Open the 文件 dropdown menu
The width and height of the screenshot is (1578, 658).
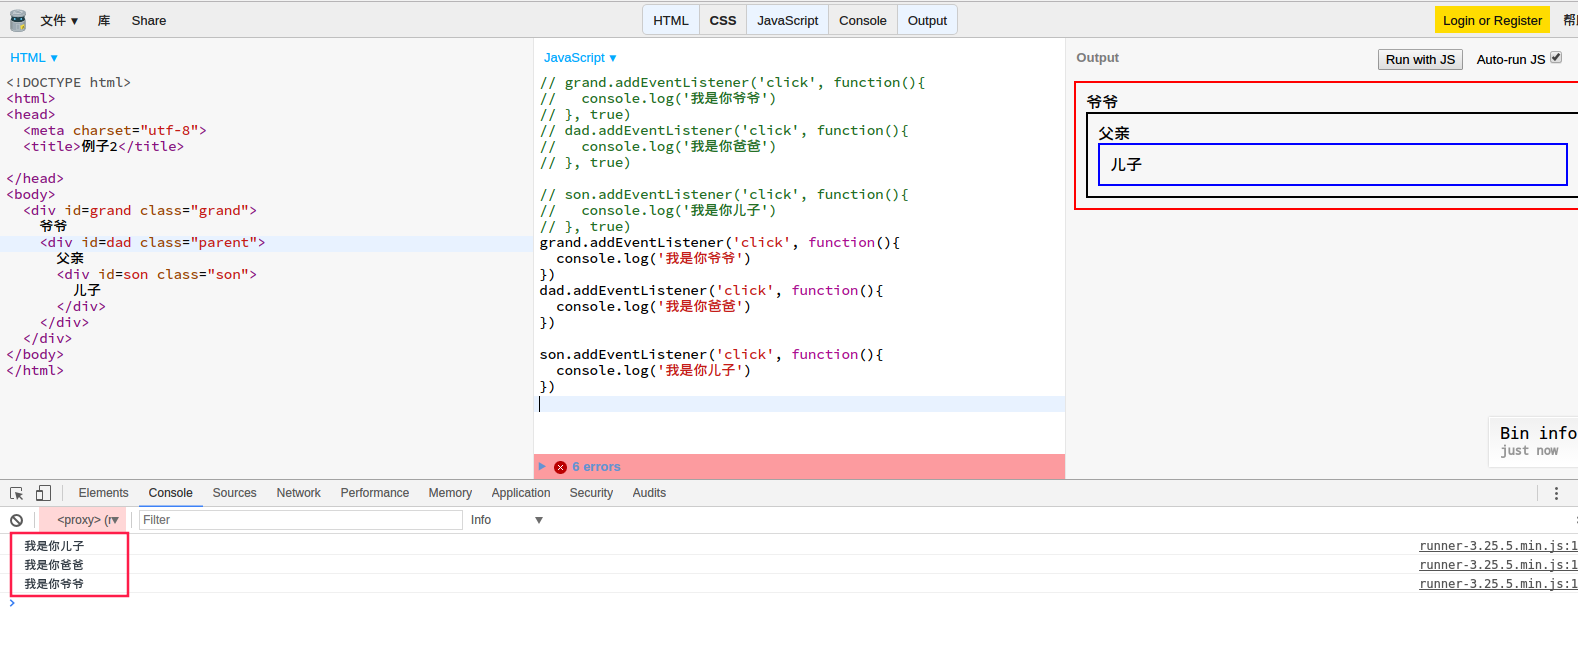(x=59, y=20)
